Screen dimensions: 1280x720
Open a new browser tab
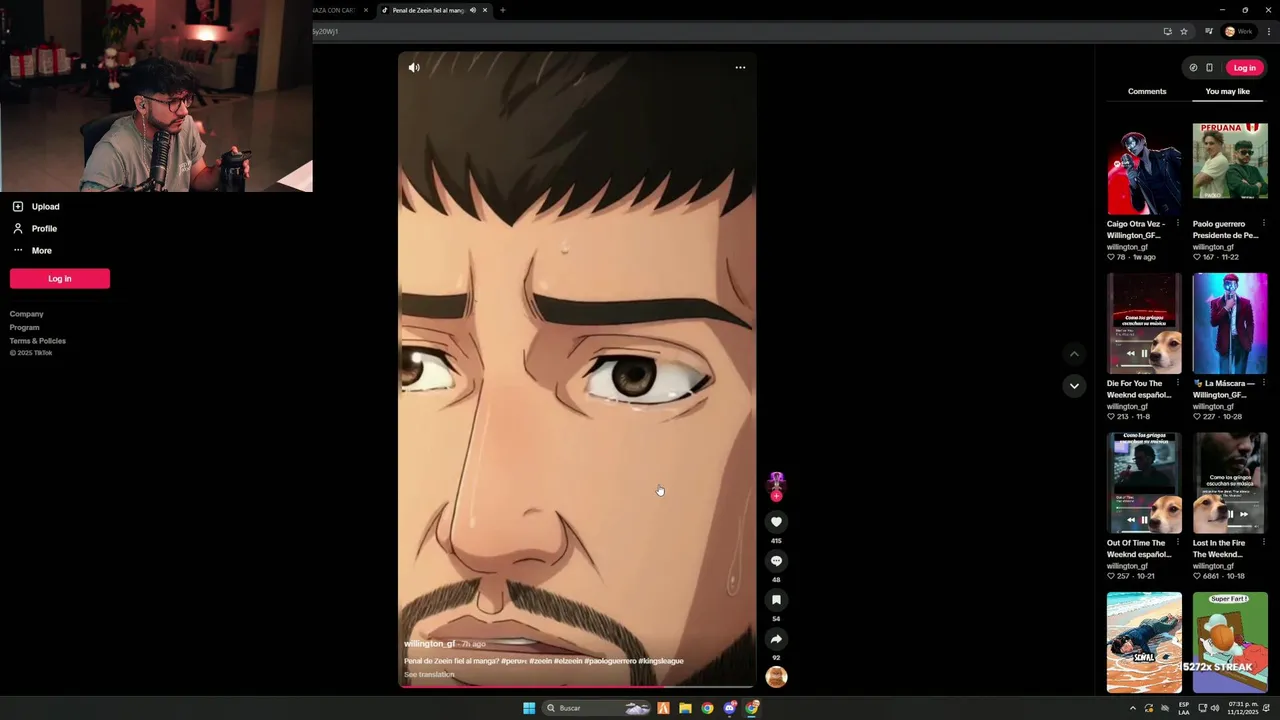coord(503,10)
